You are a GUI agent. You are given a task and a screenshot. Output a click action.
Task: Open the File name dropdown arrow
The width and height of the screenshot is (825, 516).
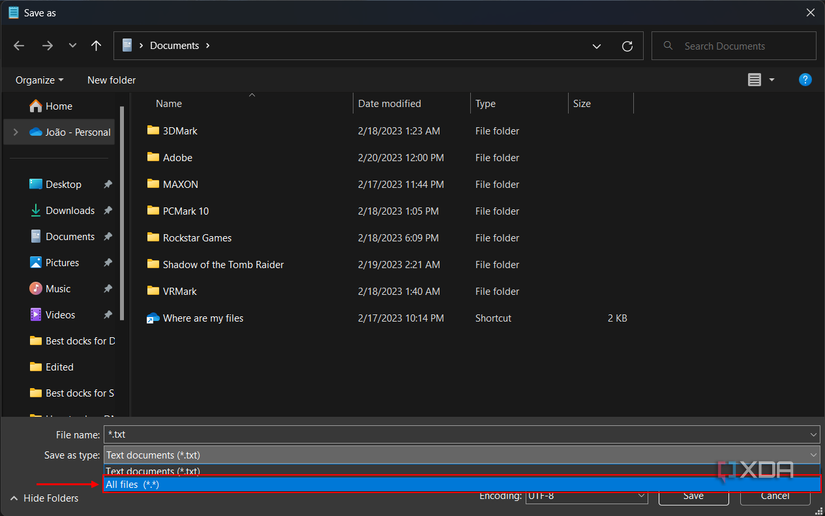pyautogui.click(x=813, y=434)
